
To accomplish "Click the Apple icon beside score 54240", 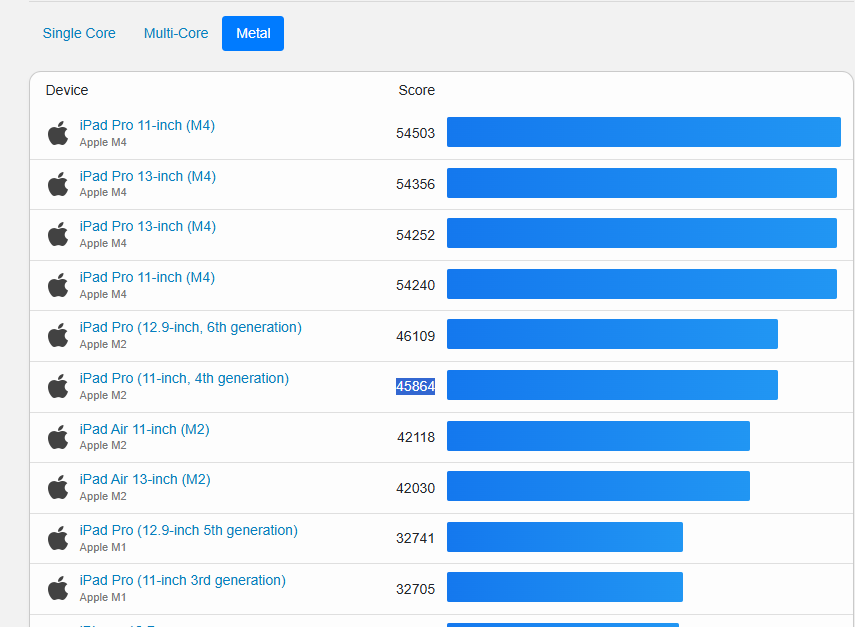I will click(x=58, y=285).
